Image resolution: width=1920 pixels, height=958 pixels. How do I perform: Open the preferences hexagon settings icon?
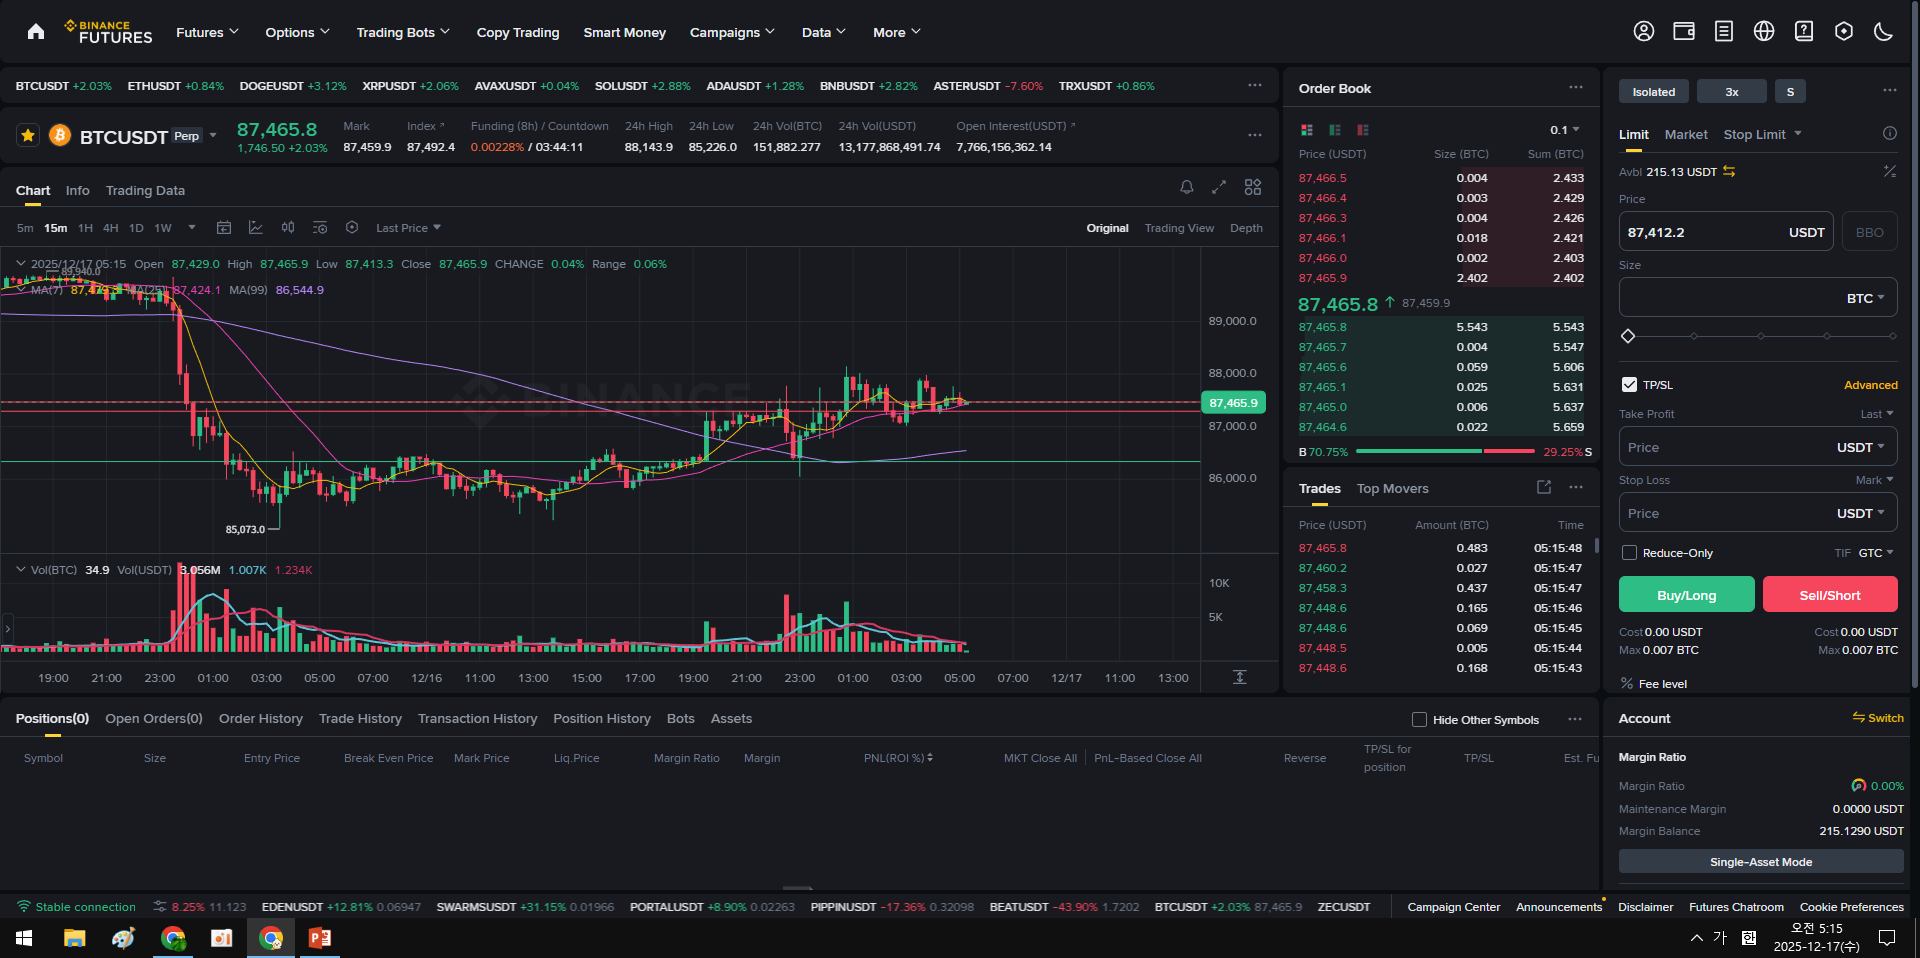tap(1844, 32)
